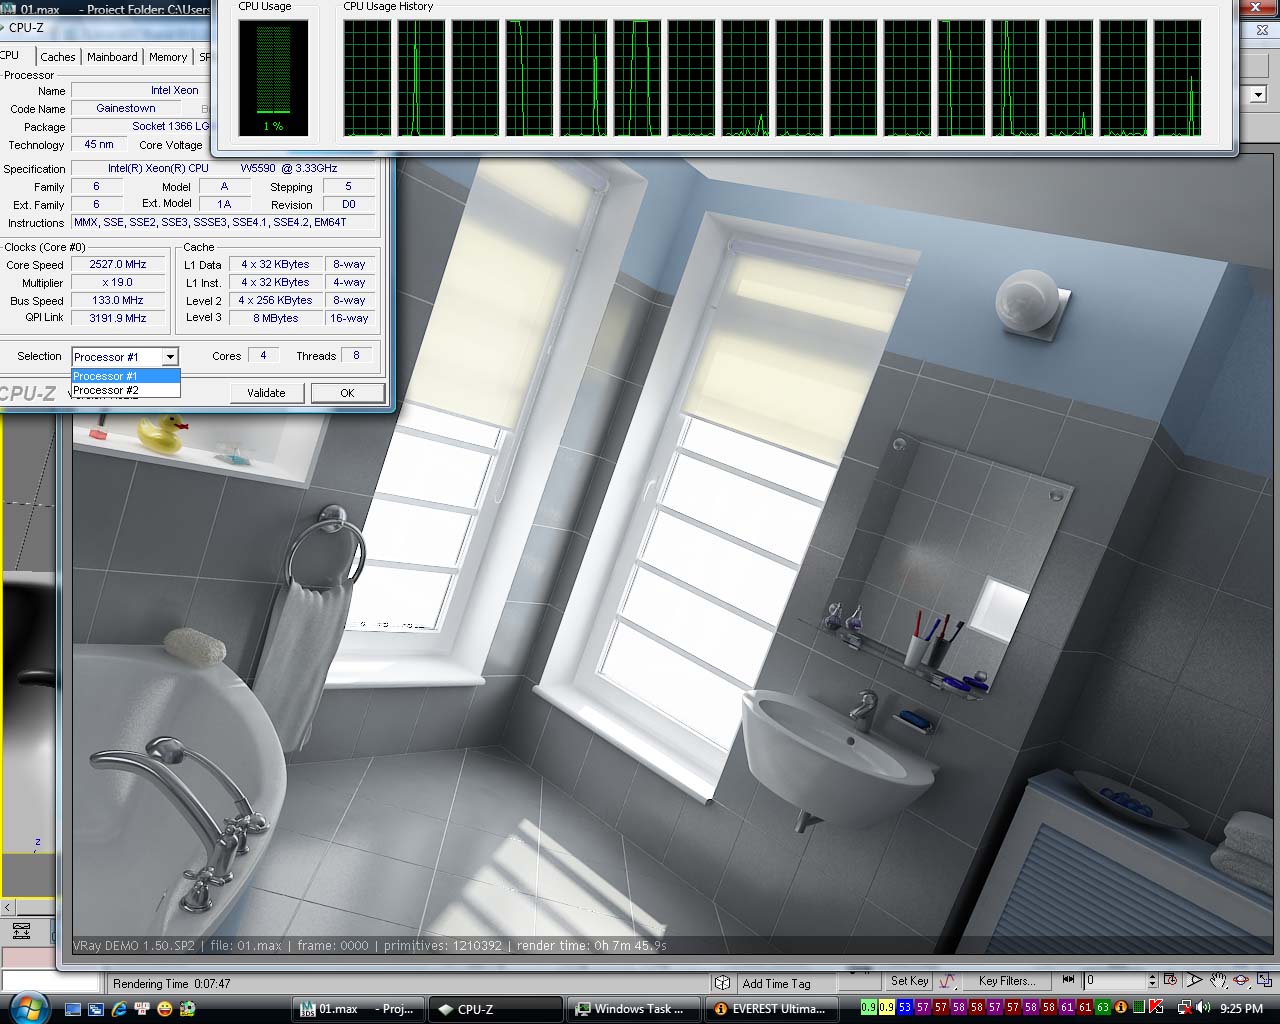1280x1024 pixels.
Task: Click the QPI Link value 3191.9 MHz
Action: [x=118, y=318]
